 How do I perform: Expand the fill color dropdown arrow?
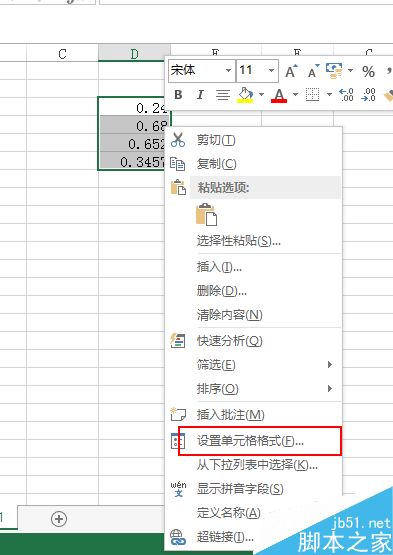coord(262,95)
